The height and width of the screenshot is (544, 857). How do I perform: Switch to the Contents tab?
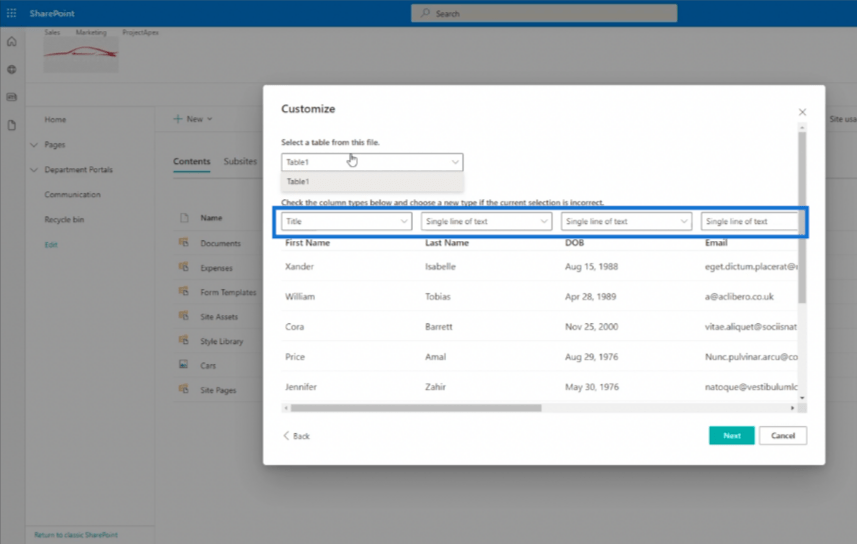click(192, 161)
